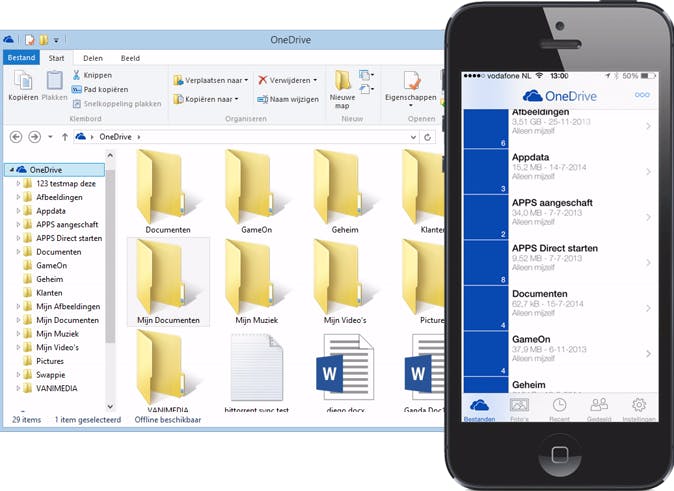Tap the more options dots on phone

642,95
